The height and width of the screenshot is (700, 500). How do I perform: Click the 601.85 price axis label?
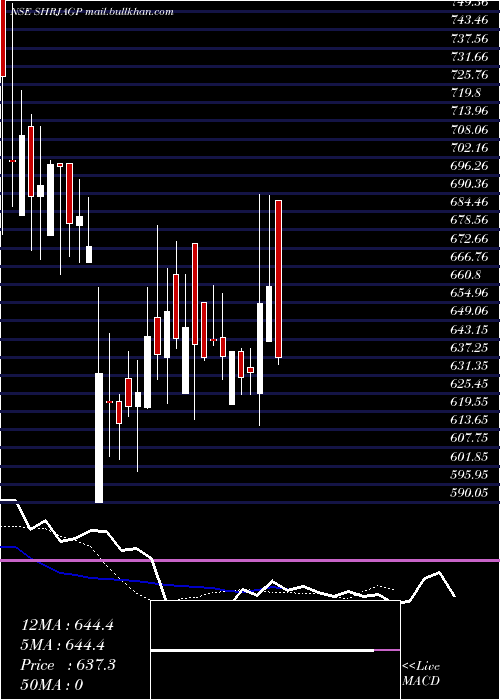(x=467, y=457)
